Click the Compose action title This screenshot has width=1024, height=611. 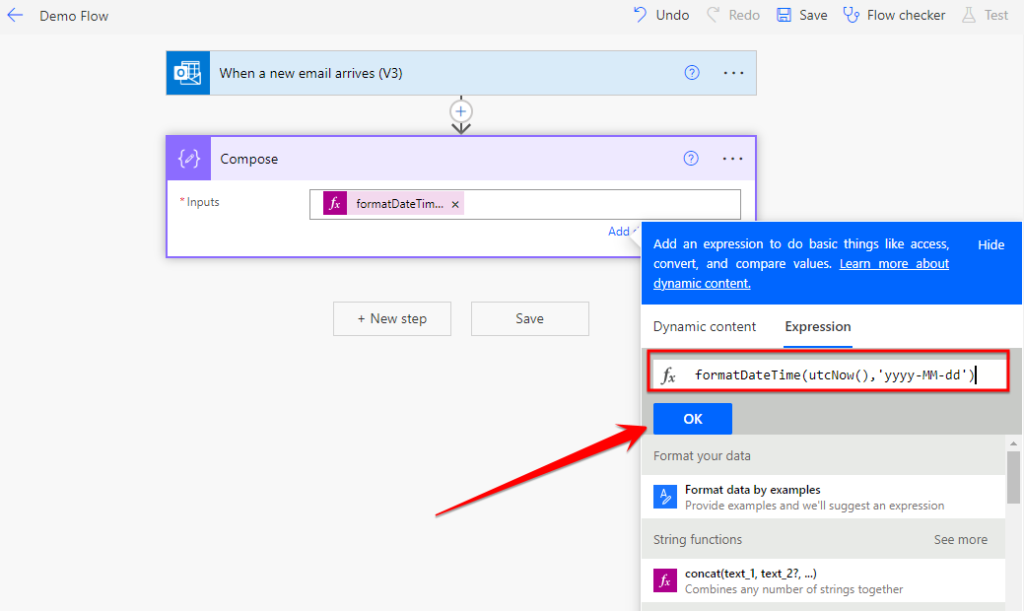pyautogui.click(x=249, y=159)
